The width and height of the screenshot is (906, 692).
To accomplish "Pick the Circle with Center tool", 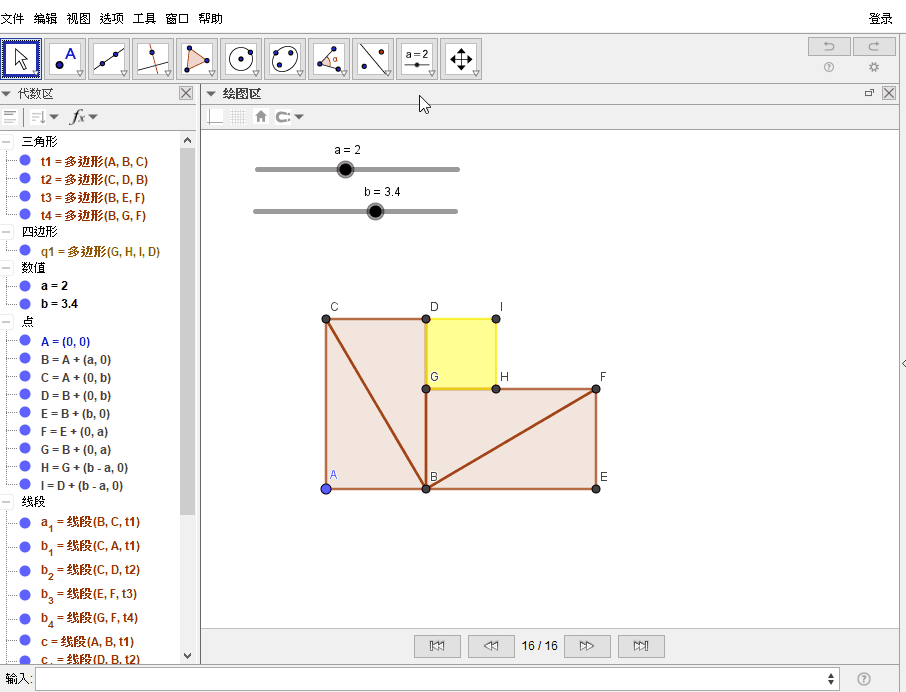I will click(241, 59).
